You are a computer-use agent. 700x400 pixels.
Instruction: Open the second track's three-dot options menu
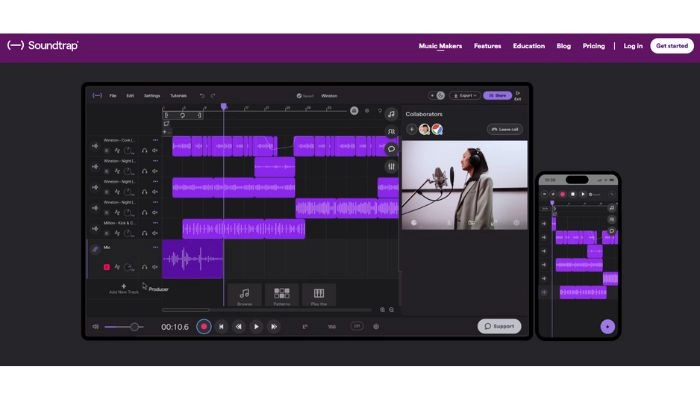(x=155, y=161)
